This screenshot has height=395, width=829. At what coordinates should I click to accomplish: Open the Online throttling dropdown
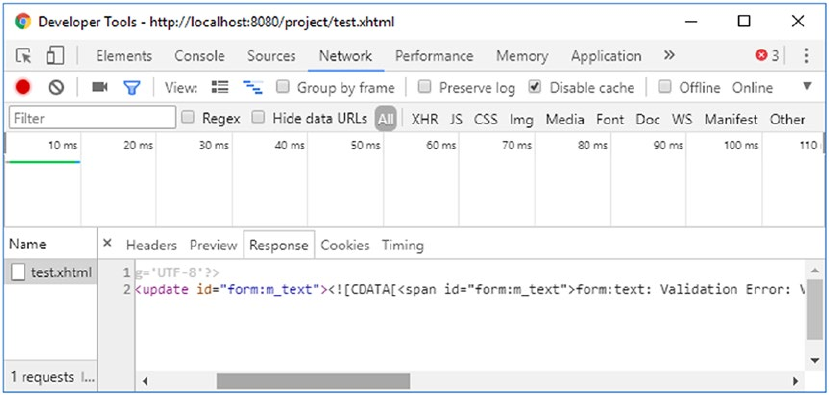click(x=752, y=88)
